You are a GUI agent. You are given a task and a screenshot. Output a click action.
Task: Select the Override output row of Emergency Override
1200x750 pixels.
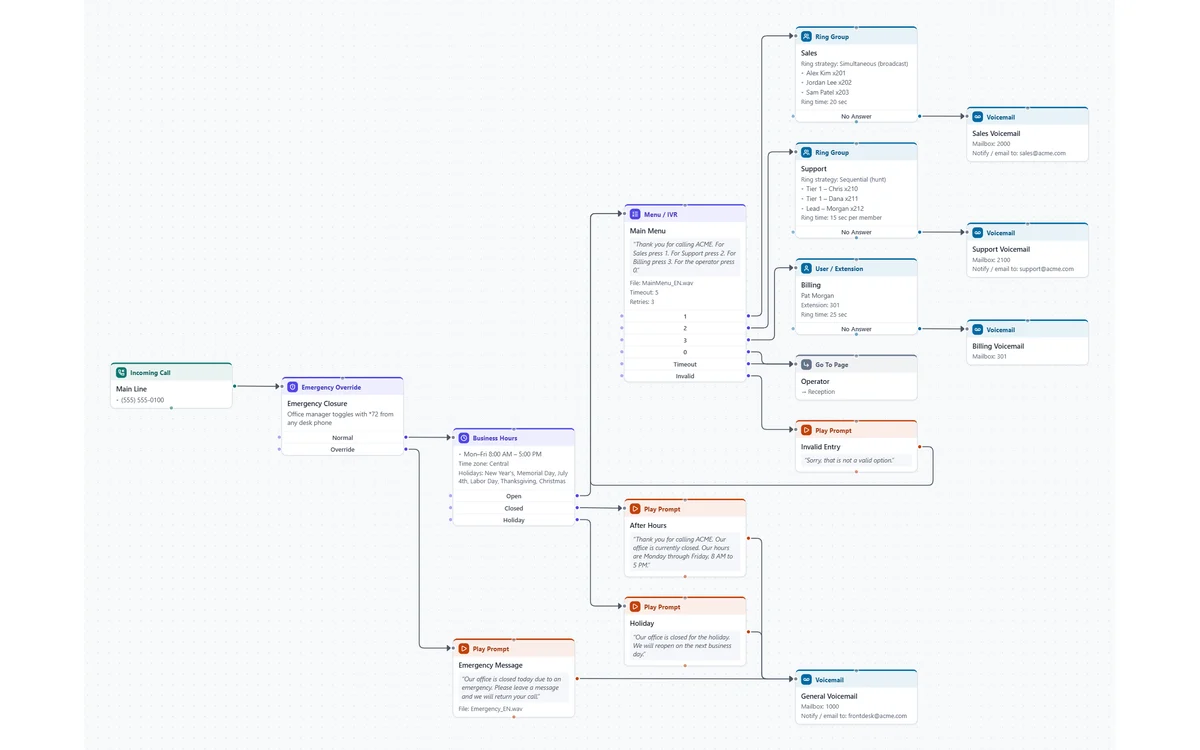[343, 450]
